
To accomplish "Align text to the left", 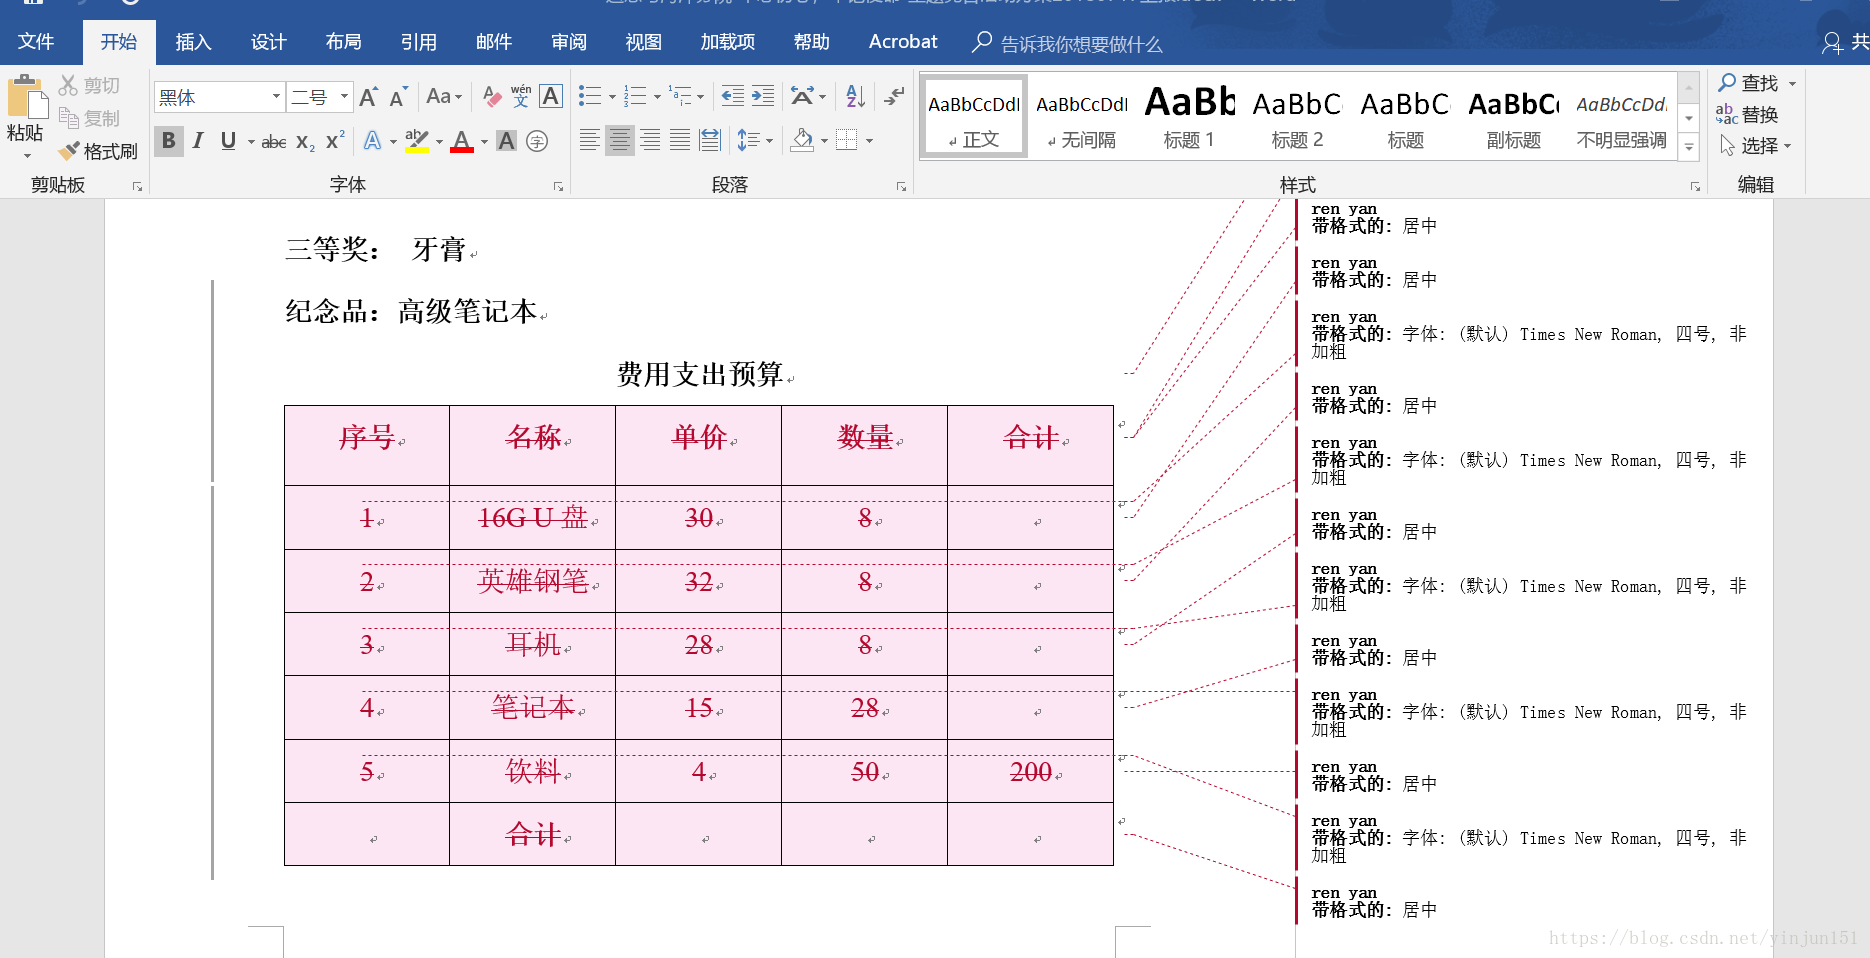I will (590, 141).
